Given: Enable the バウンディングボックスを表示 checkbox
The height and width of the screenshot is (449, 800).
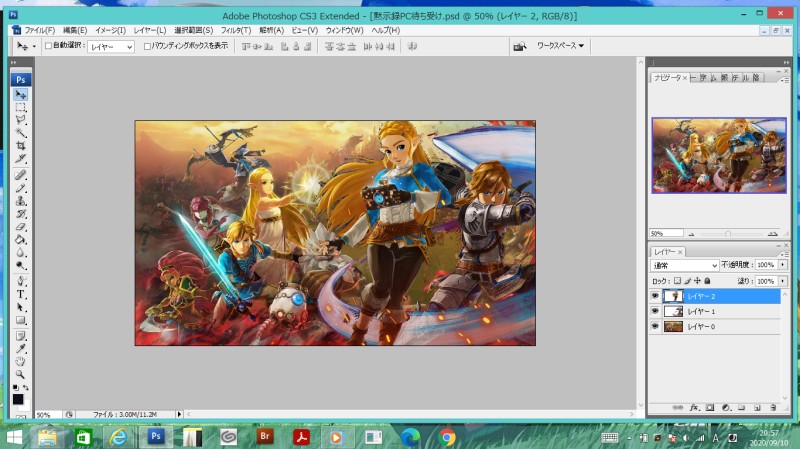Looking at the screenshot, I should coord(148,46).
